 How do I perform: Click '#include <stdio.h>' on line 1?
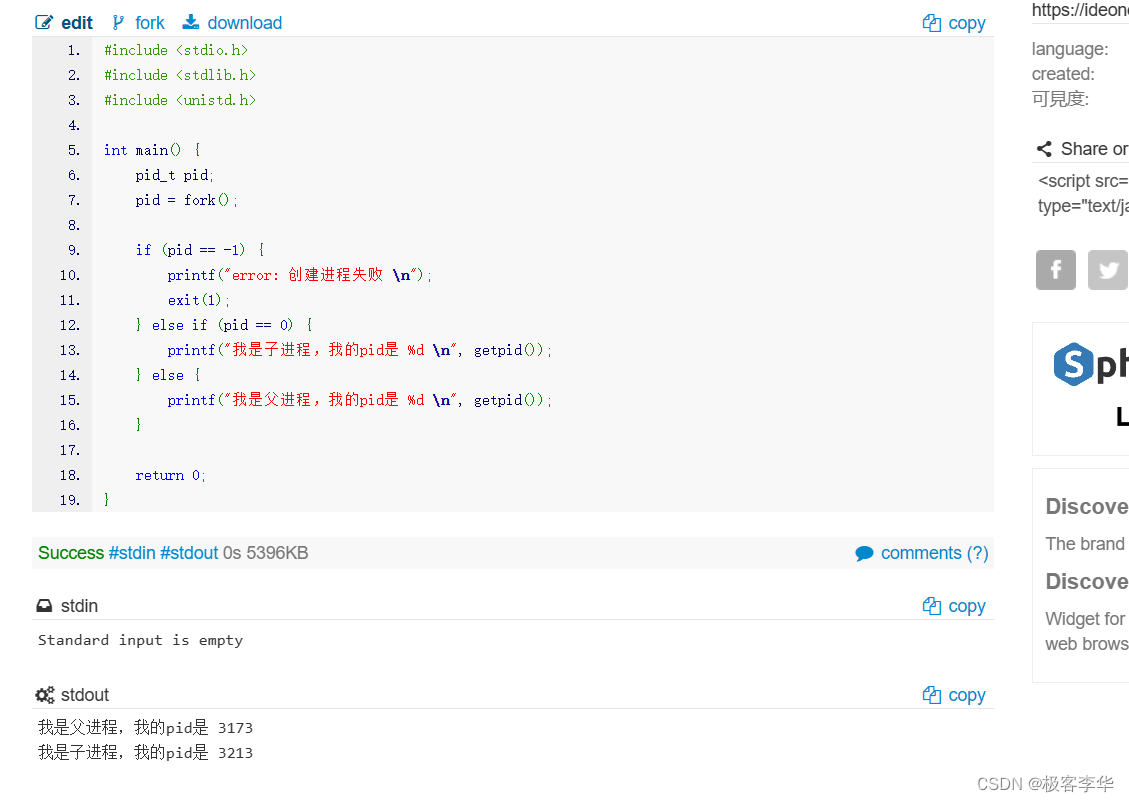[x=176, y=50]
